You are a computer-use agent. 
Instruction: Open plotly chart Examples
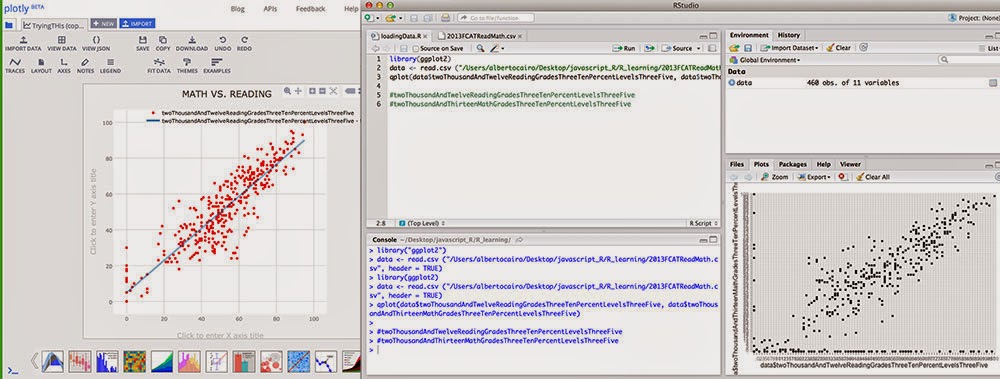(x=217, y=66)
